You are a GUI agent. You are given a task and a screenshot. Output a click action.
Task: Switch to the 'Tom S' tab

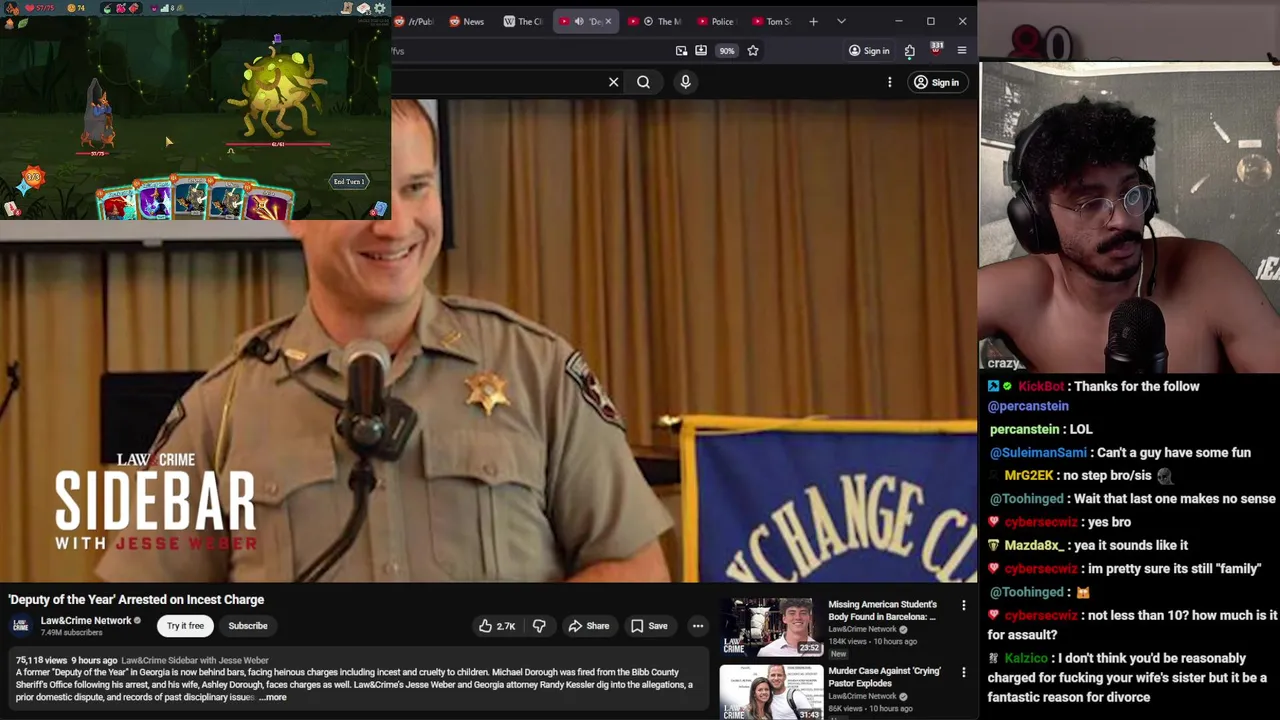pyautogui.click(x=771, y=21)
